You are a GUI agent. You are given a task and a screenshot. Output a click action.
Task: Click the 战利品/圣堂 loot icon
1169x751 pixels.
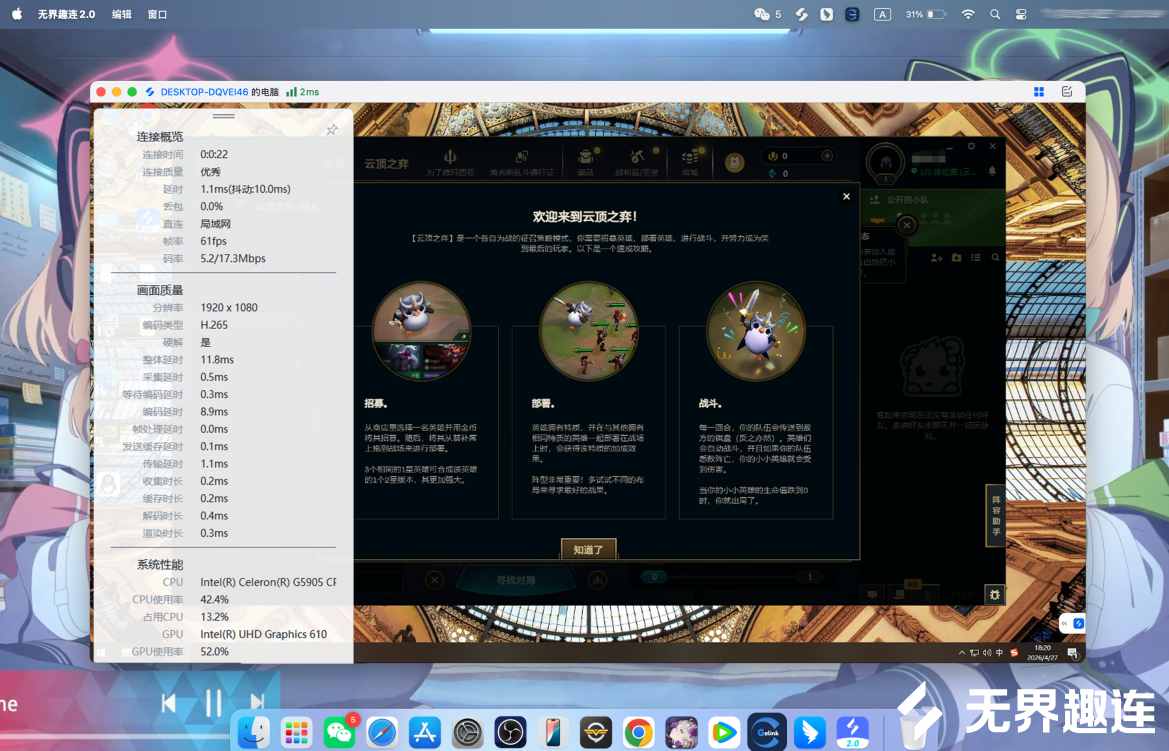point(637,161)
